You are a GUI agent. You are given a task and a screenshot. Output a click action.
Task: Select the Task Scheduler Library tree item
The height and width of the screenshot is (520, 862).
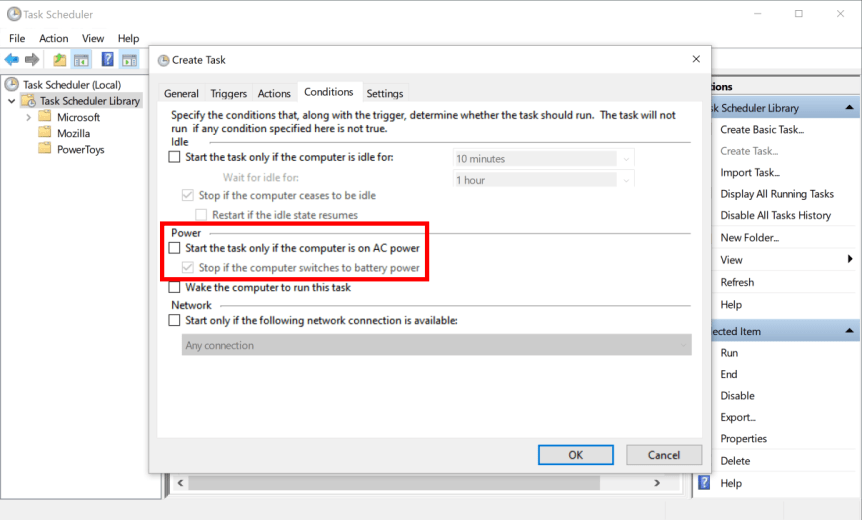90,101
